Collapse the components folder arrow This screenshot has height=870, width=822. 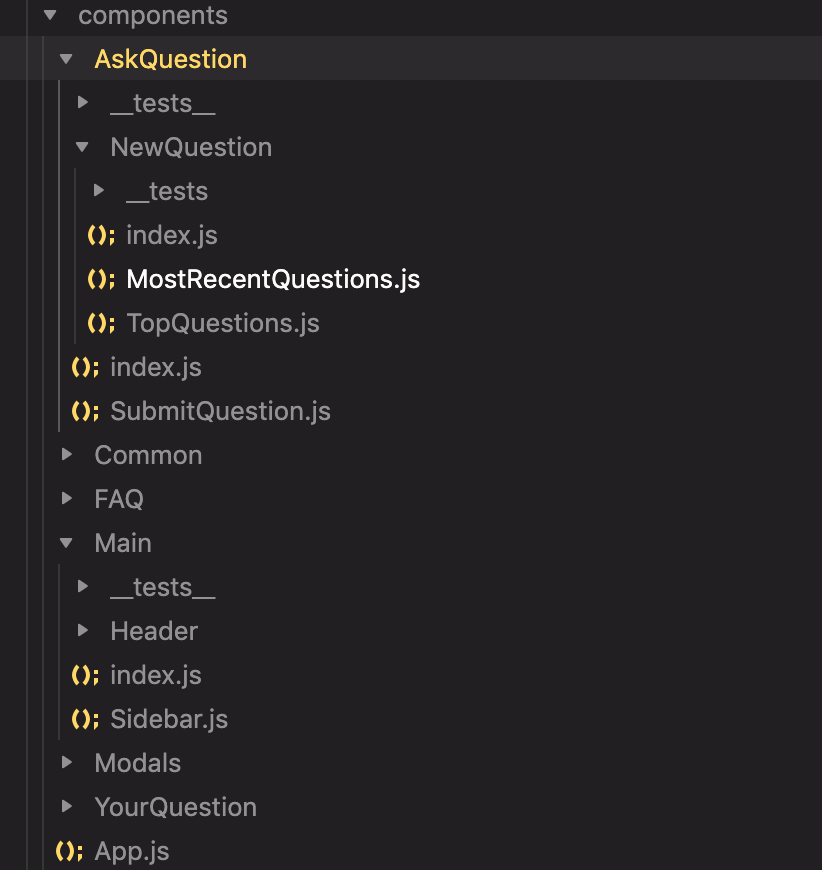point(50,15)
